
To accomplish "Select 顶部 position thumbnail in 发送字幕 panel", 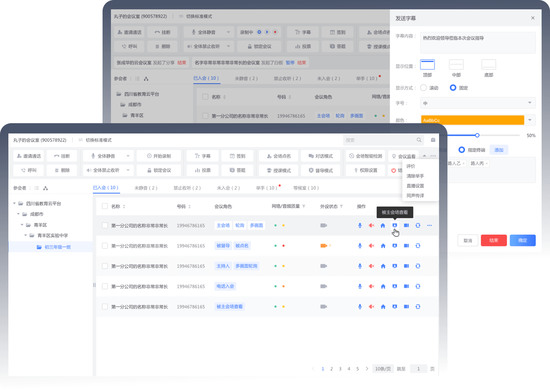I will (x=427, y=65).
